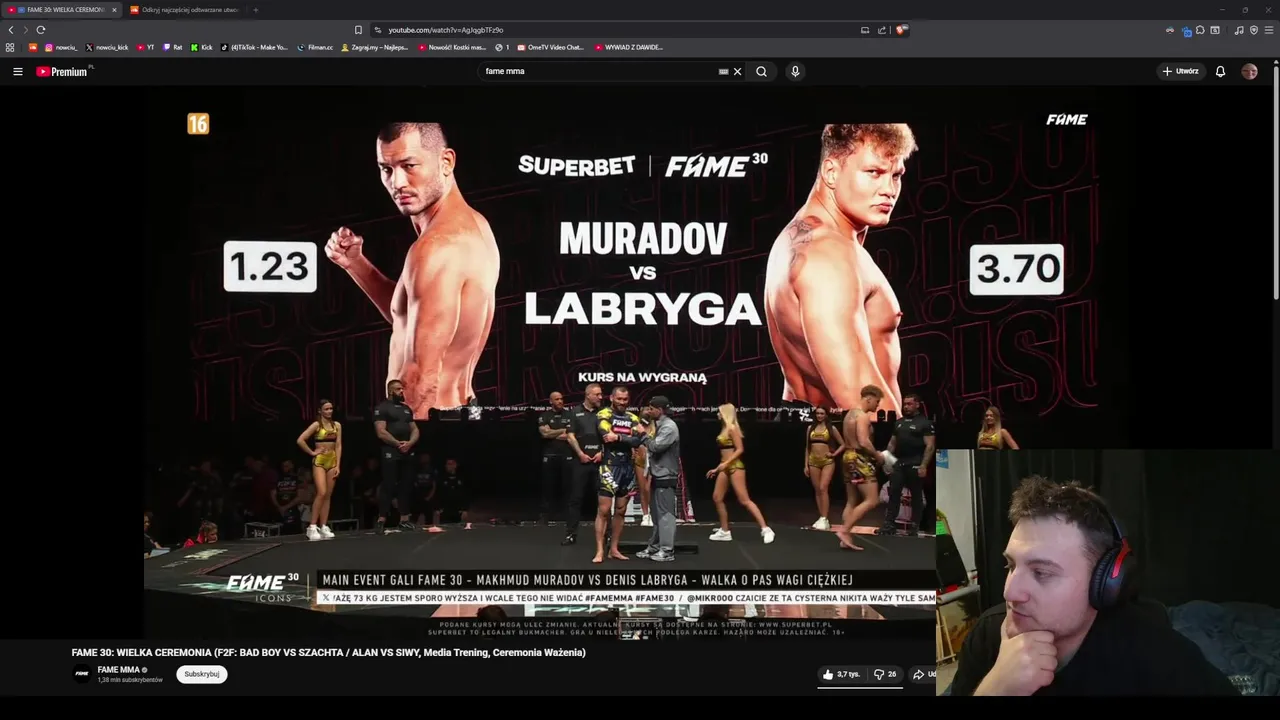The height and width of the screenshot is (720, 1280).
Task: Go forward with the browser forward arrow
Action: (25, 30)
